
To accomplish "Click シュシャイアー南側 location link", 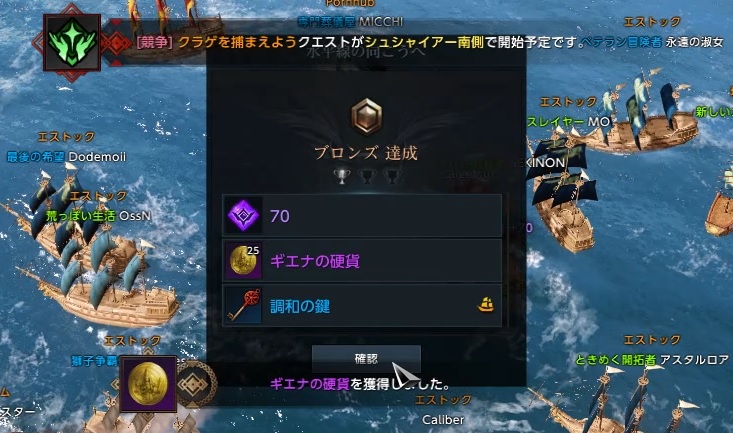I will pos(424,43).
